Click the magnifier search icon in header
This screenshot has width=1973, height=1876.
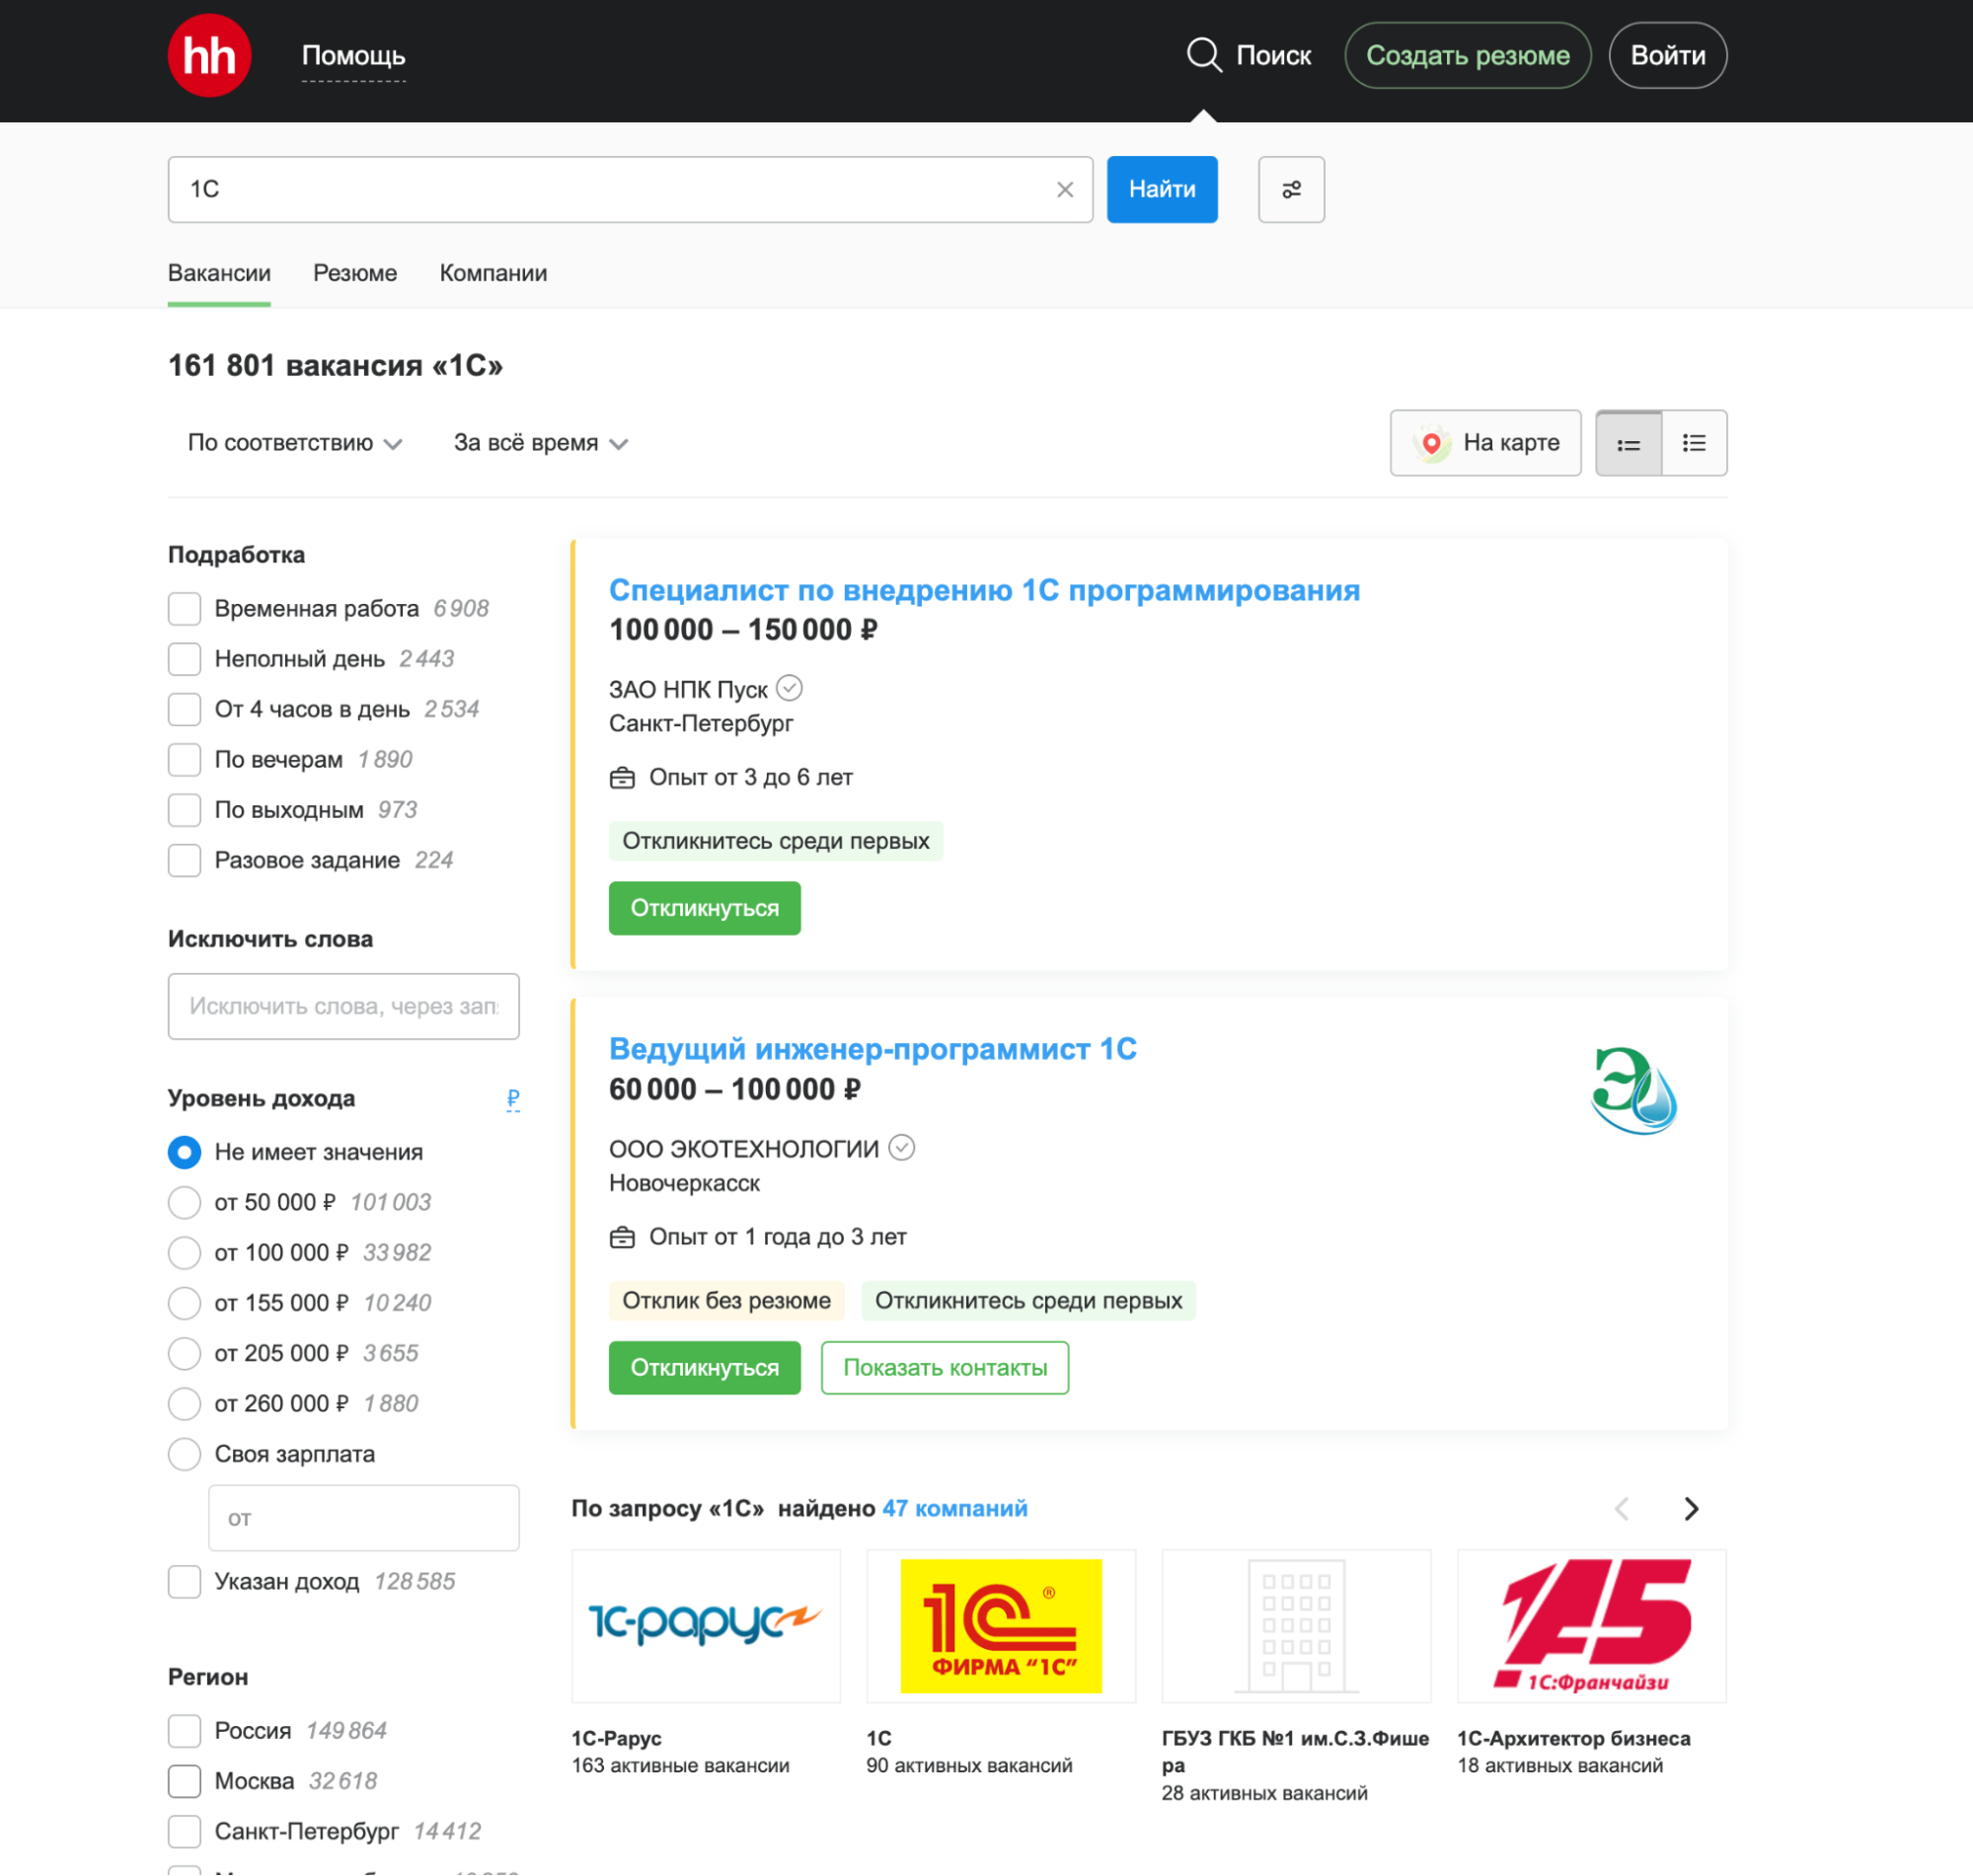(1203, 56)
